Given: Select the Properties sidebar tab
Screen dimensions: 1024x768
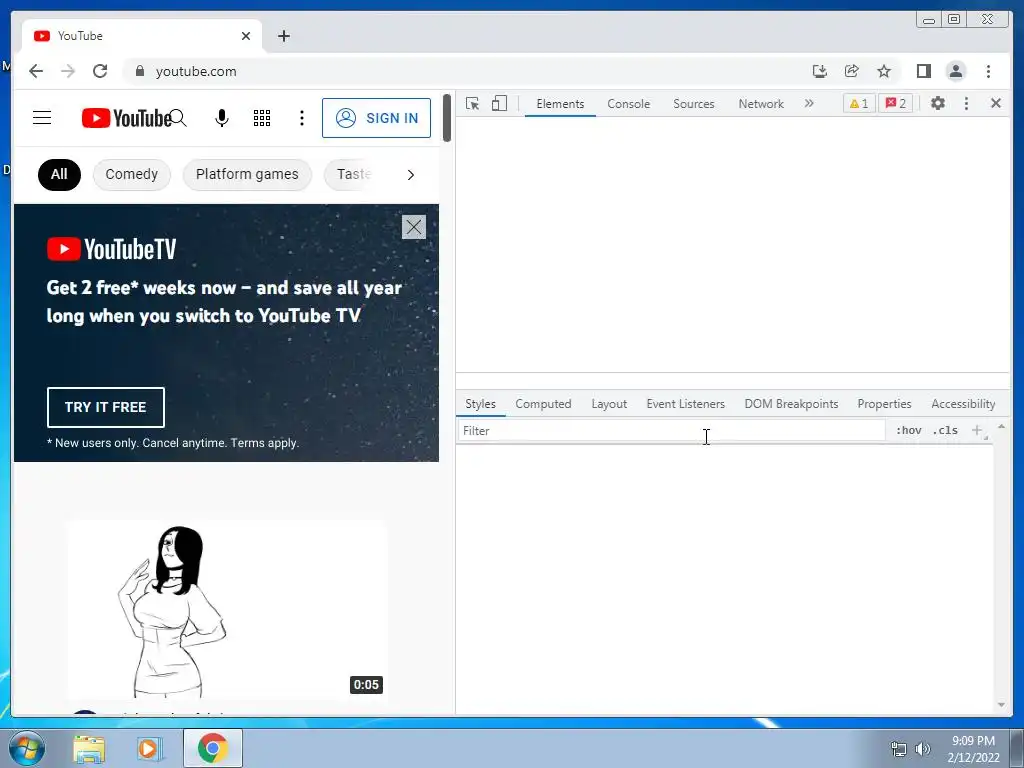Looking at the screenshot, I should pos(884,404).
